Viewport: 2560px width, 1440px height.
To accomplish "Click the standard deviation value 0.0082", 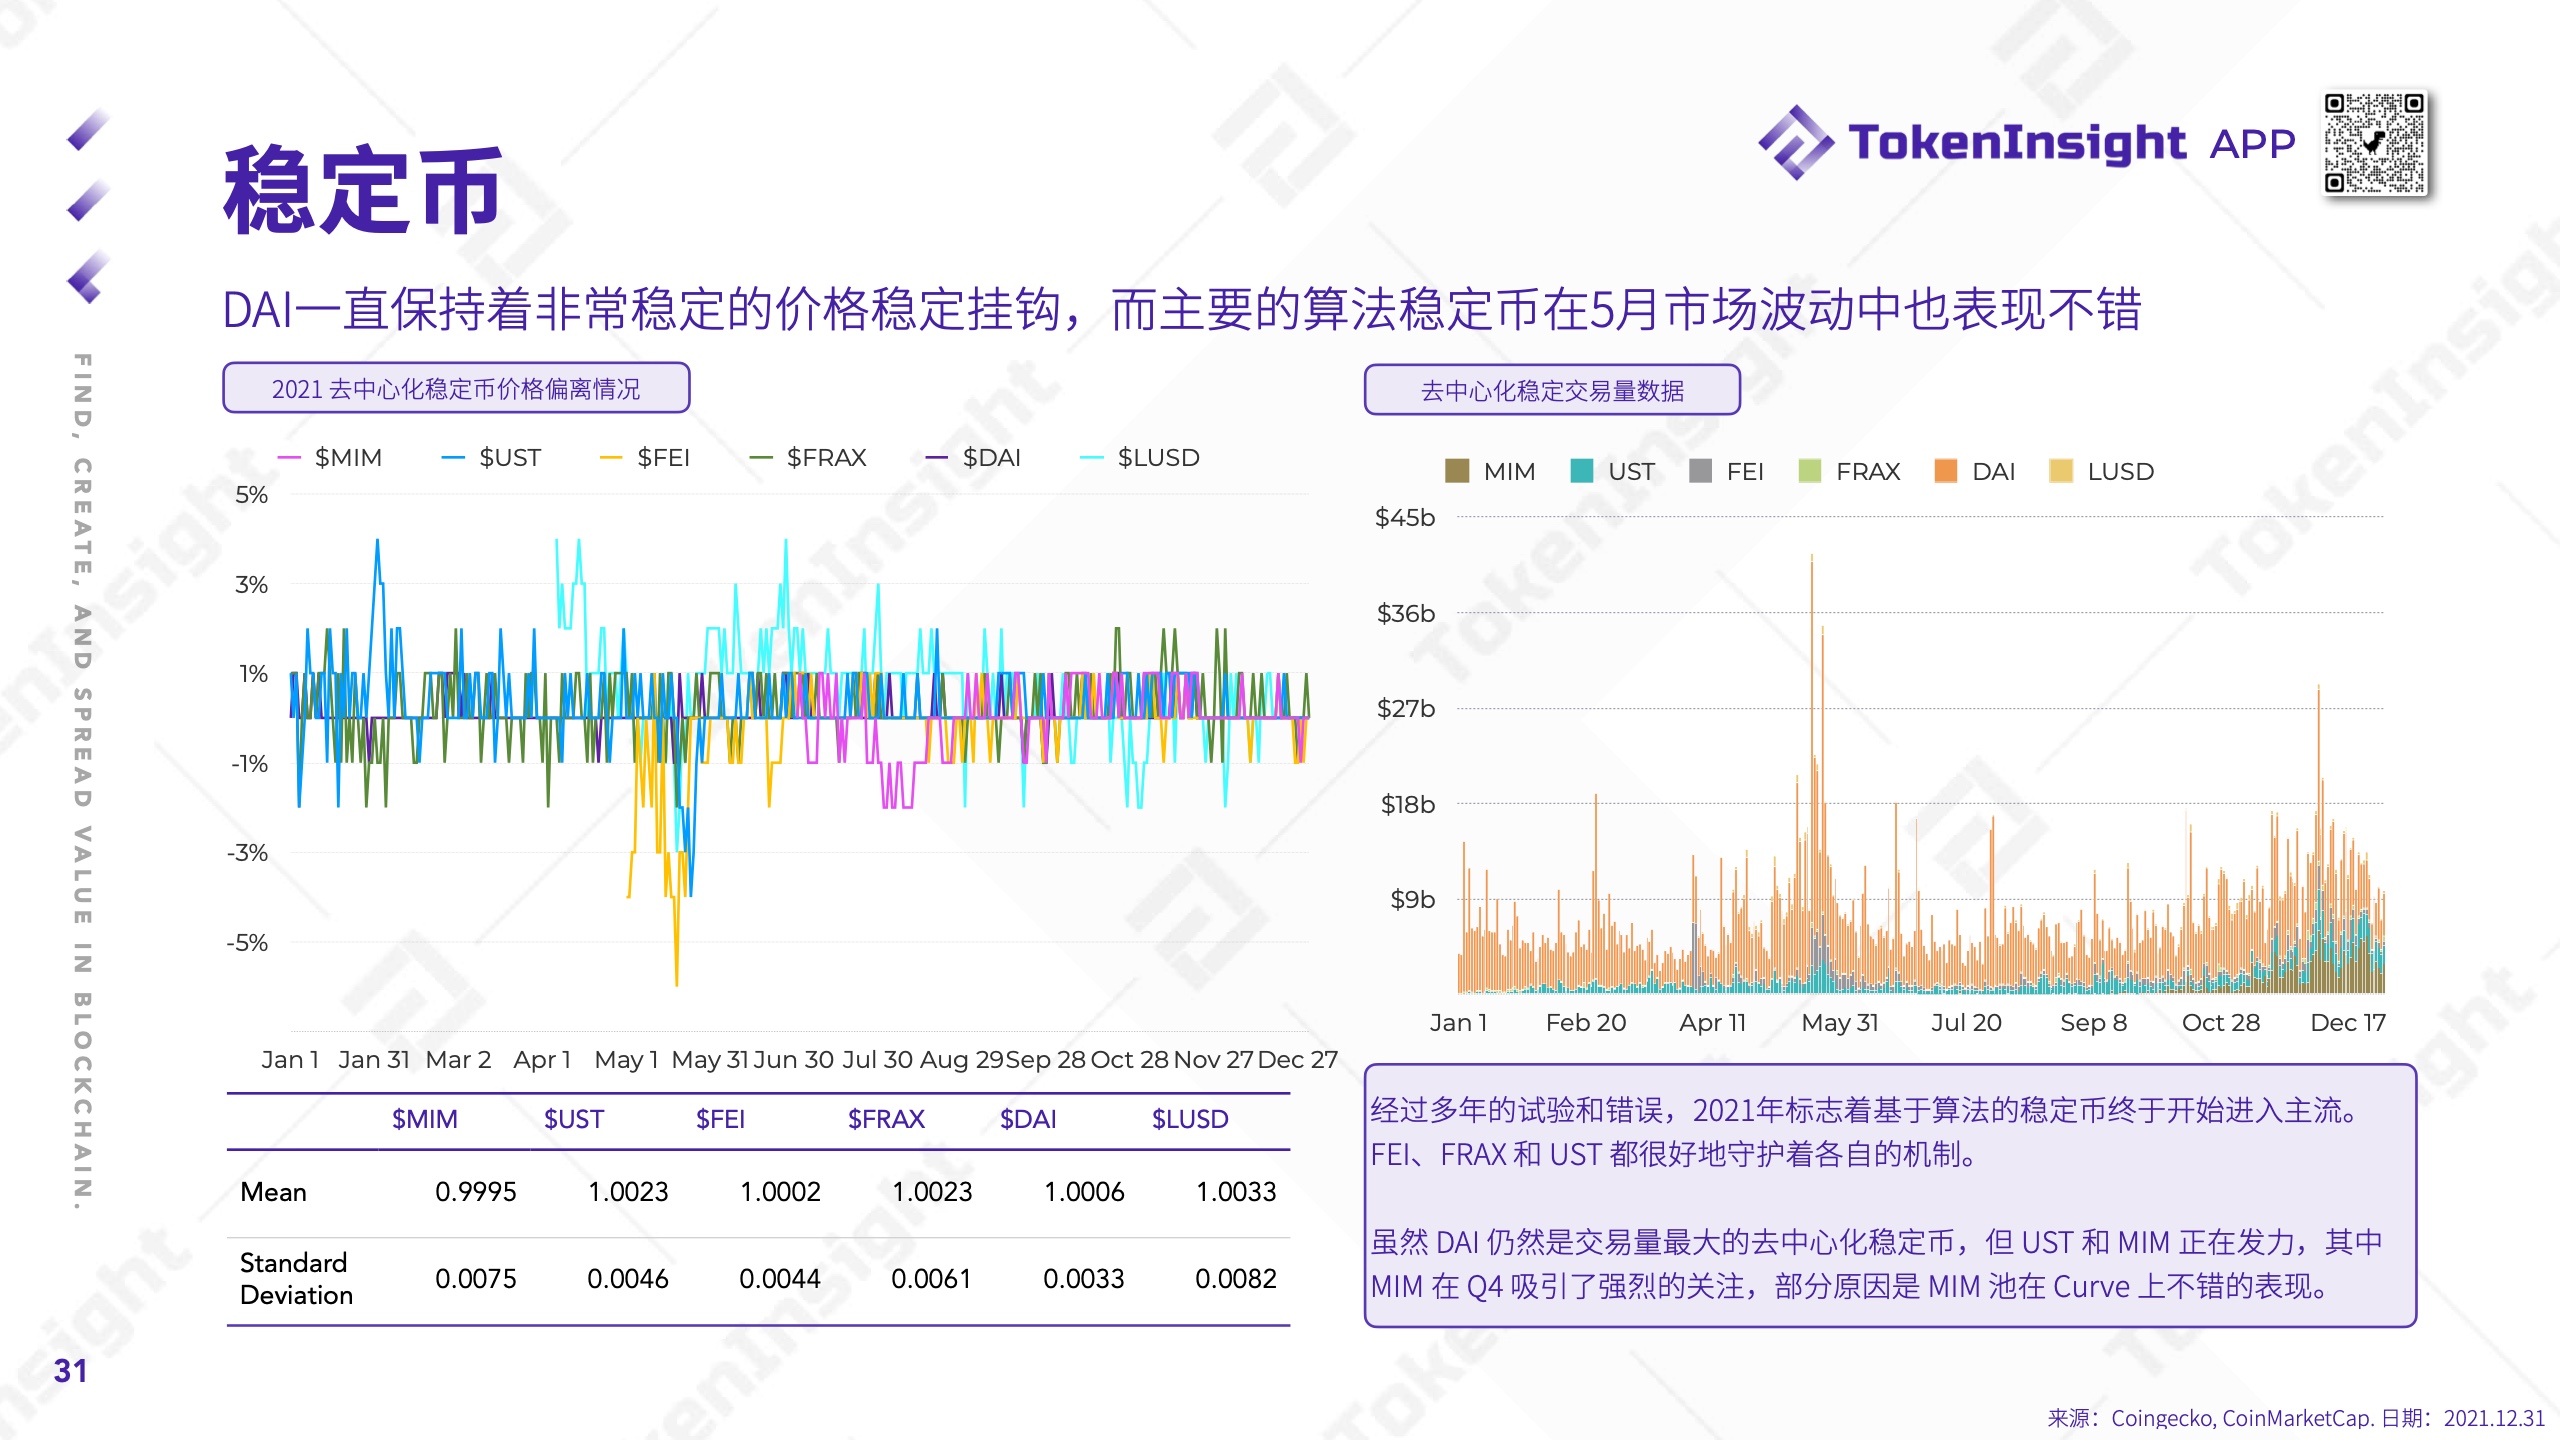I will point(1236,1279).
